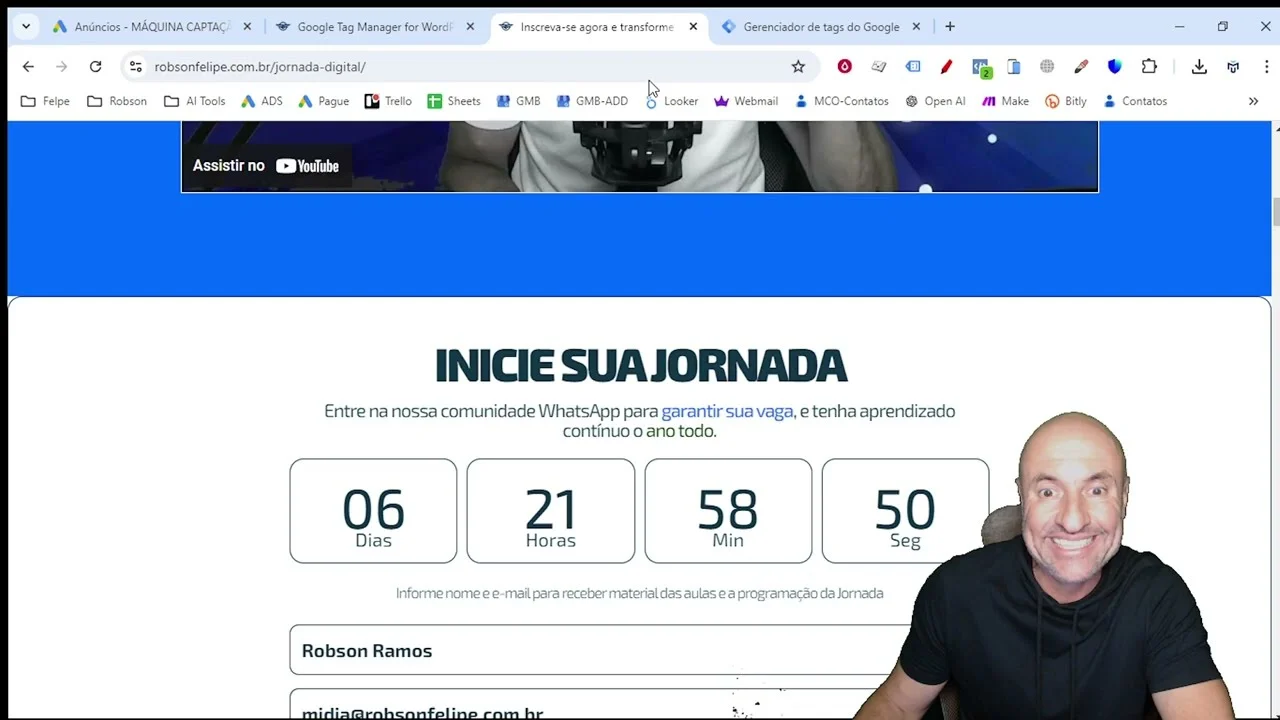Open the Felpe bookmarks folder
Screen dimensions: 1280x720
45,101
